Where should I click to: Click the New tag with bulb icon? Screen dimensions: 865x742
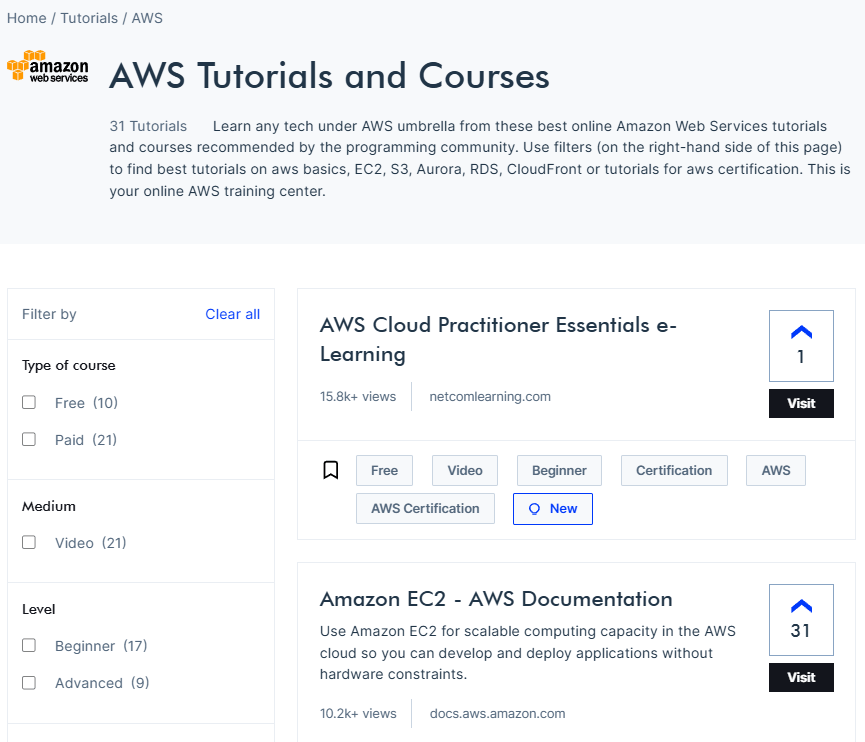click(553, 509)
